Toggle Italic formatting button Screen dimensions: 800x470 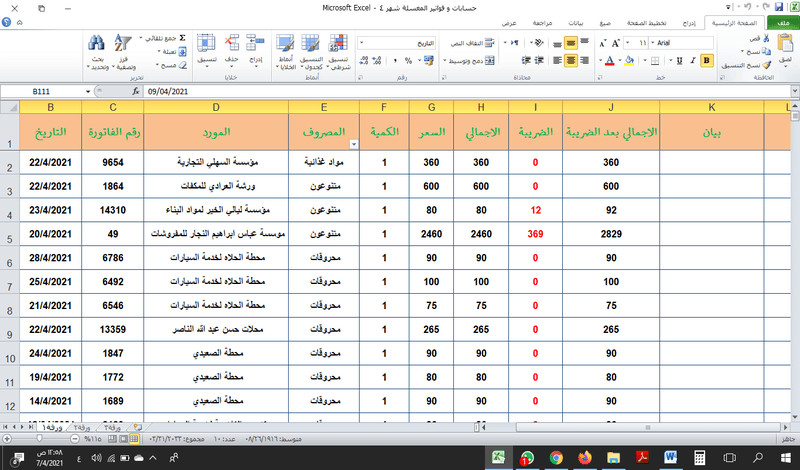point(693,60)
